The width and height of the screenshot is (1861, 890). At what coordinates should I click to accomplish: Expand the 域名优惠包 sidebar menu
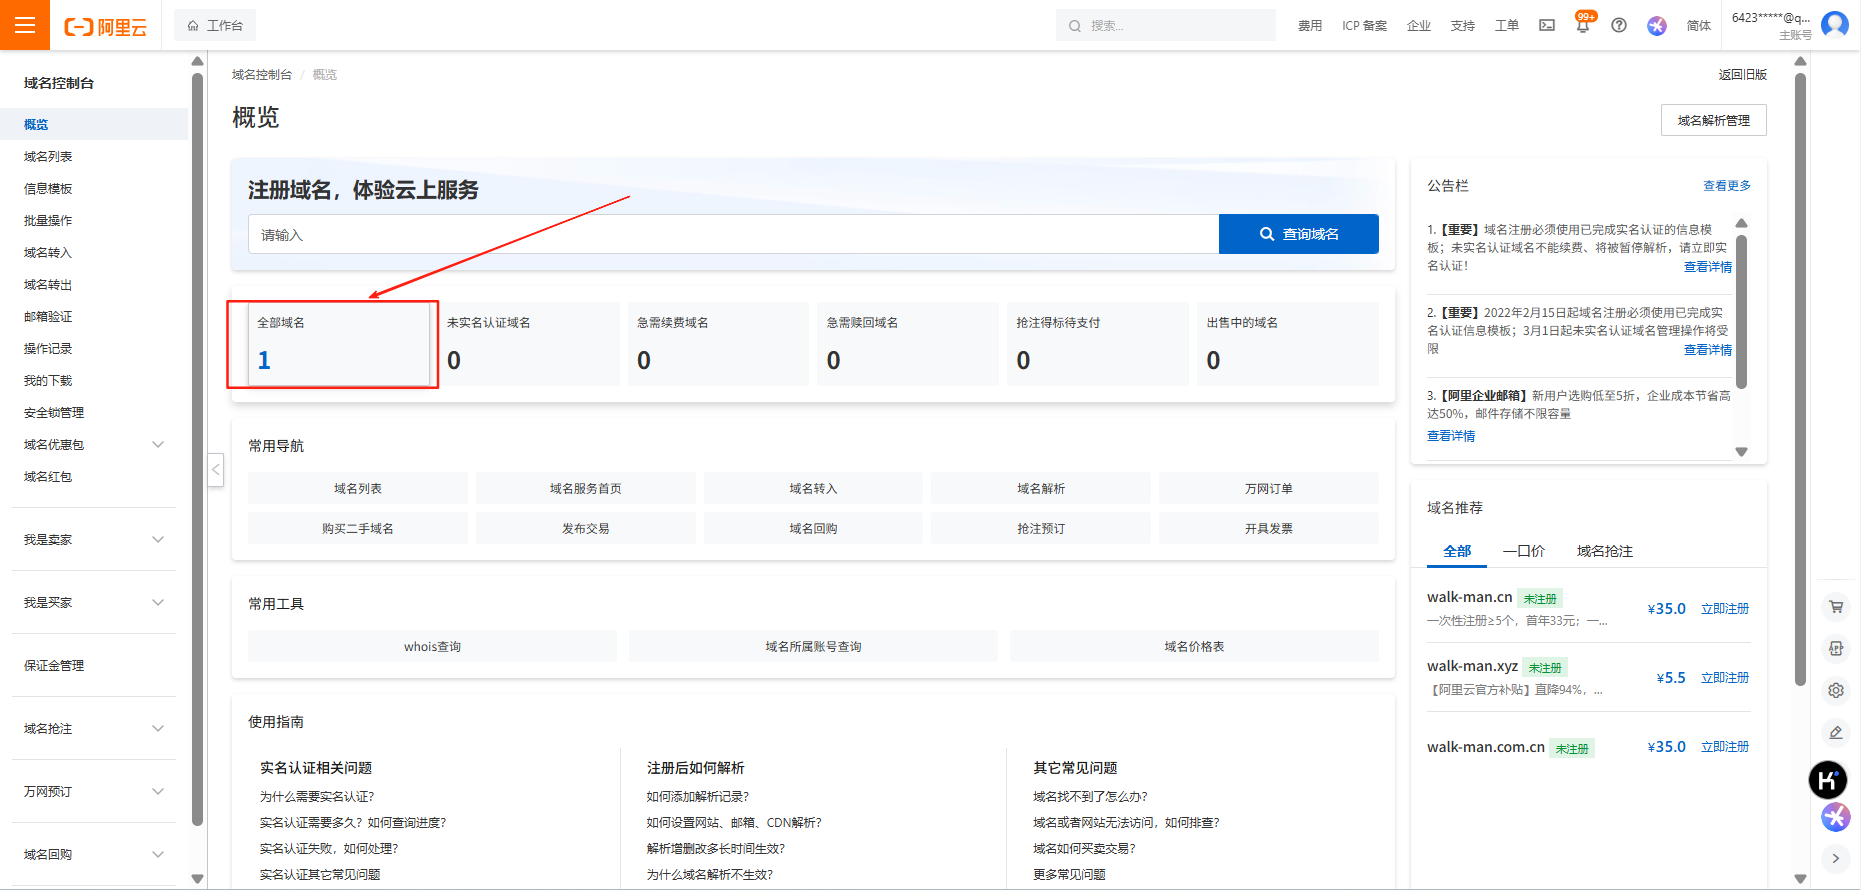(157, 445)
